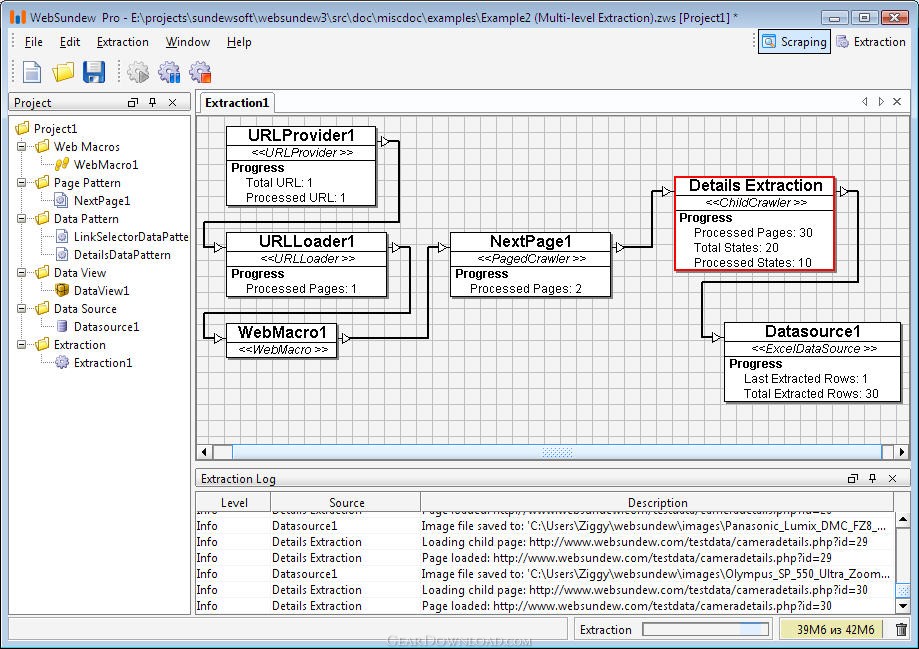This screenshot has height=649, width=919.
Task: Click the Save floppy disk icon
Action: point(94,72)
